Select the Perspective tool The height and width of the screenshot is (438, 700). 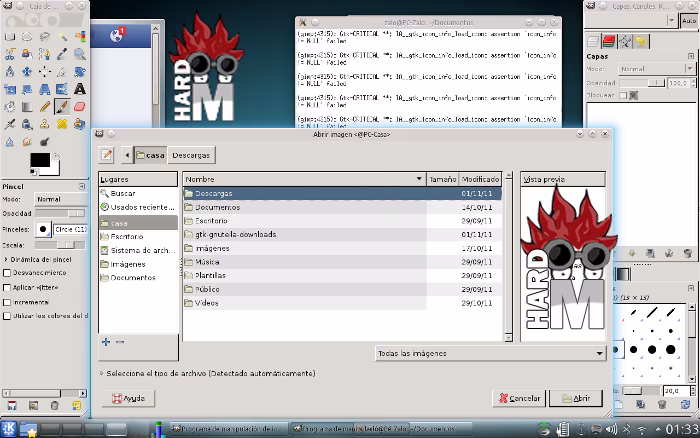(45, 89)
